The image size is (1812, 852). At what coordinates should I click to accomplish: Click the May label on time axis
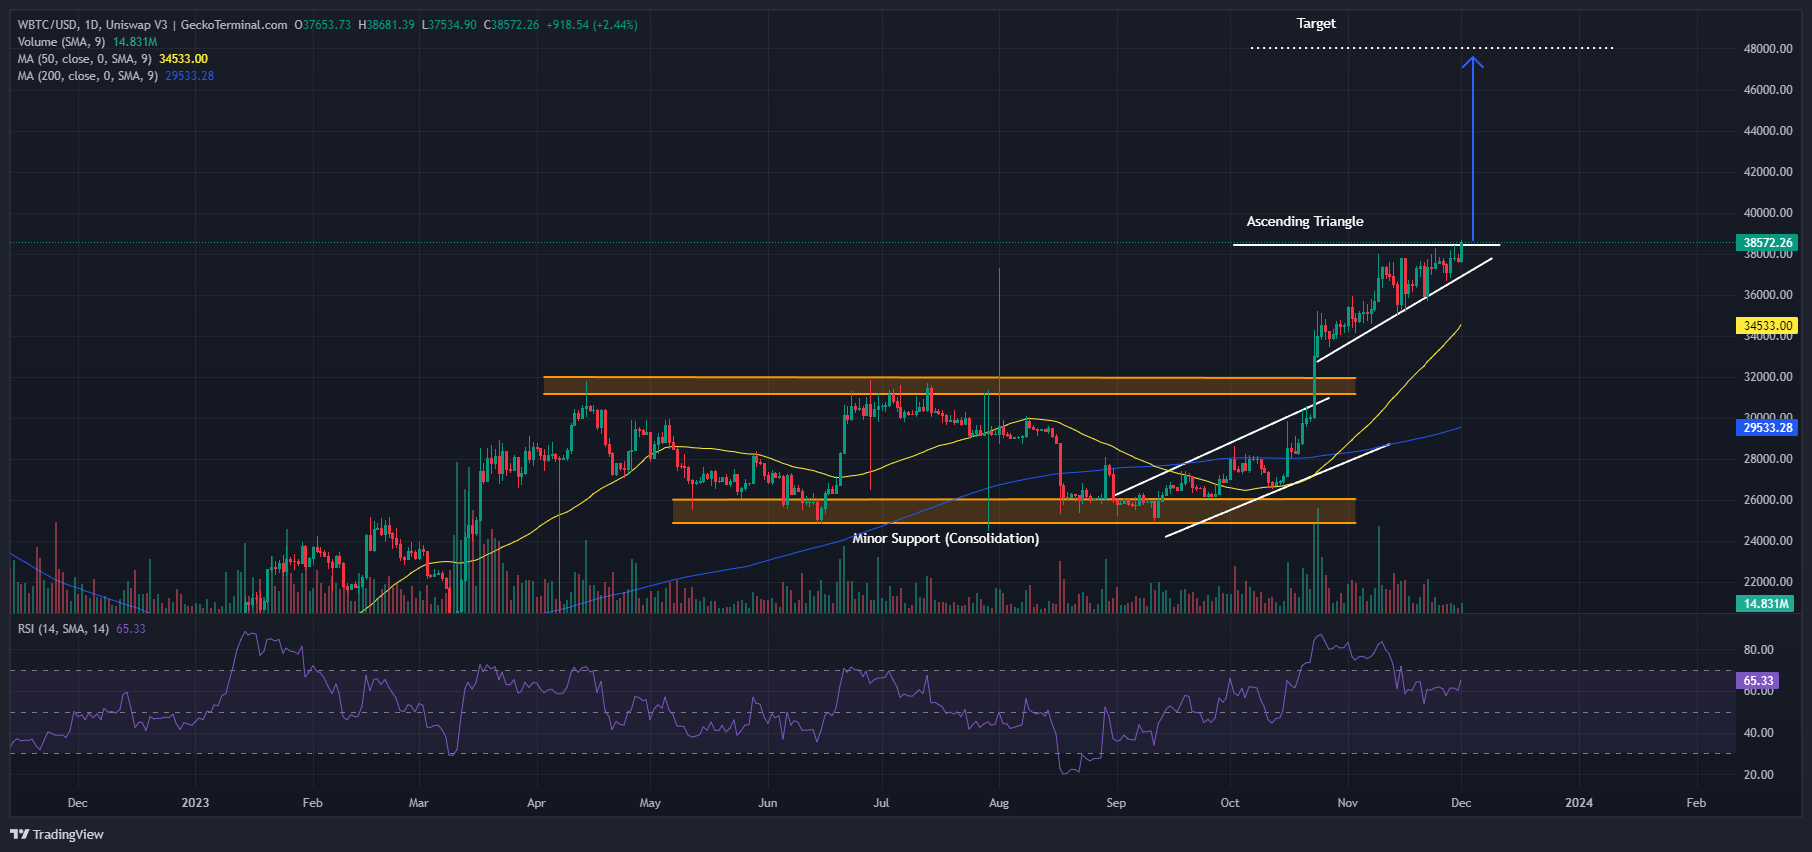point(650,803)
